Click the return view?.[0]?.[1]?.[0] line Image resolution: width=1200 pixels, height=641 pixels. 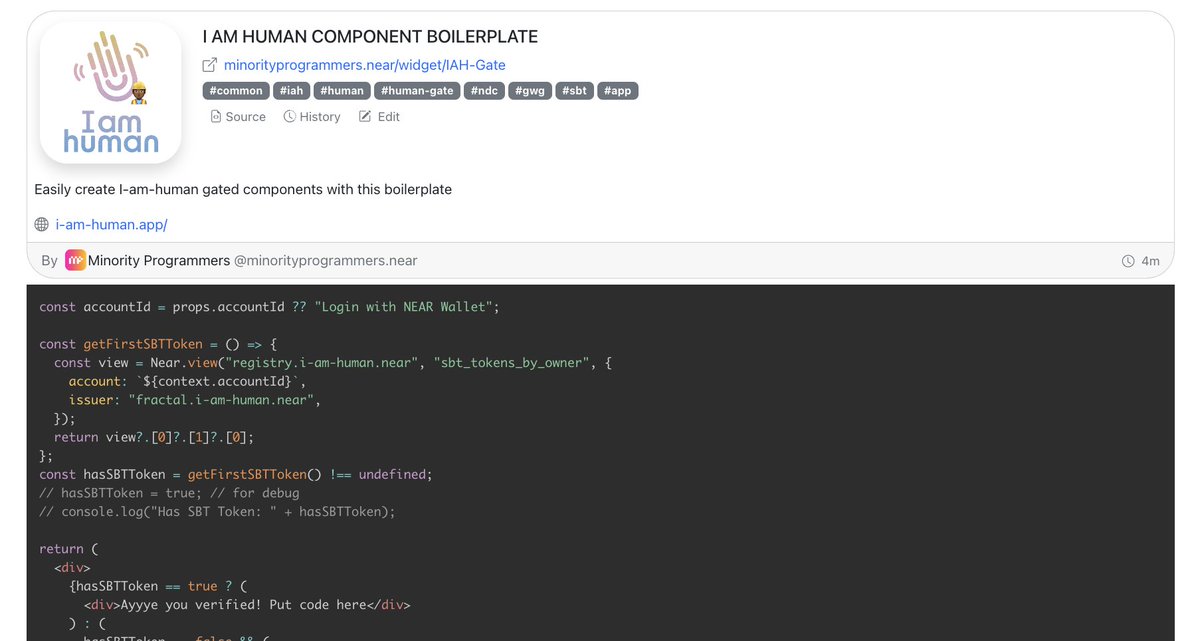[x=154, y=437]
